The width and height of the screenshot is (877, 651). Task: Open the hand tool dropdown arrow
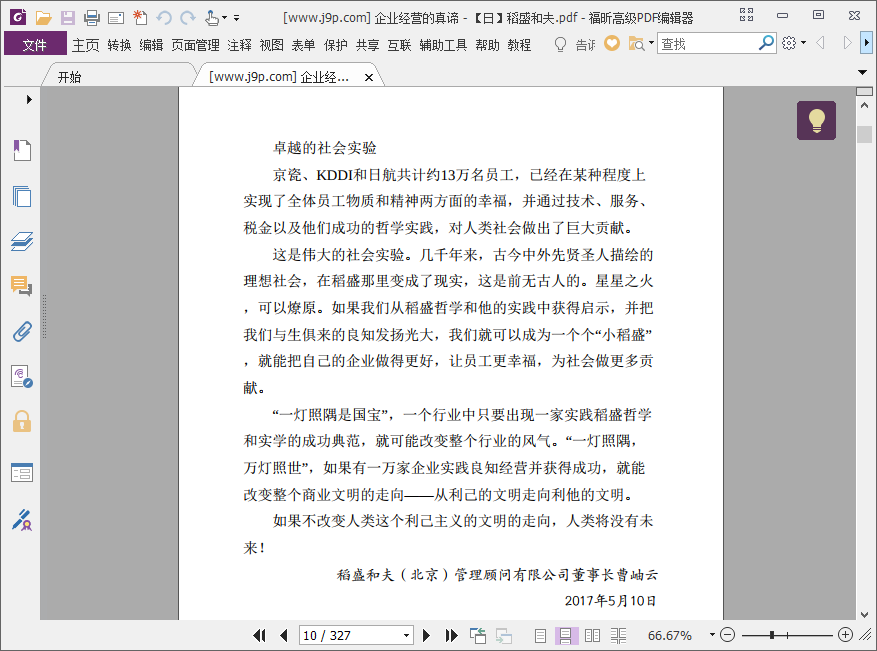click(224, 18)
